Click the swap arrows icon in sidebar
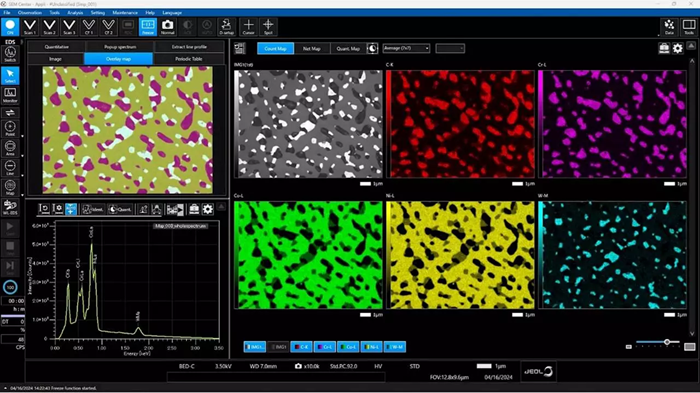The height and width of the screenshot is (393, 700). (x=10, y=113)
